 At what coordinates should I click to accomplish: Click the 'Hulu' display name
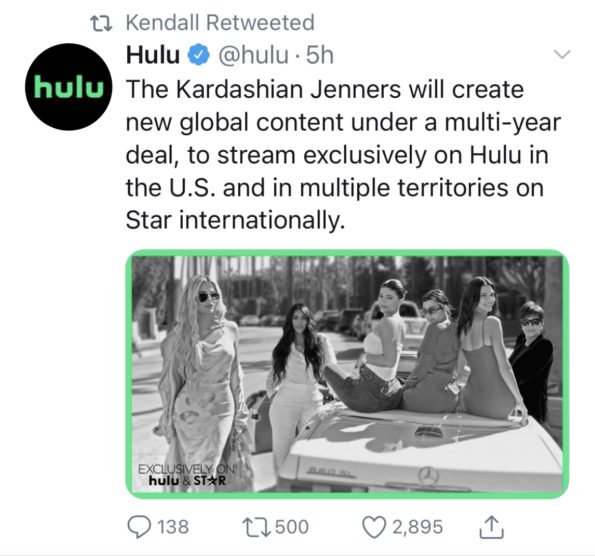click(153, 55)
